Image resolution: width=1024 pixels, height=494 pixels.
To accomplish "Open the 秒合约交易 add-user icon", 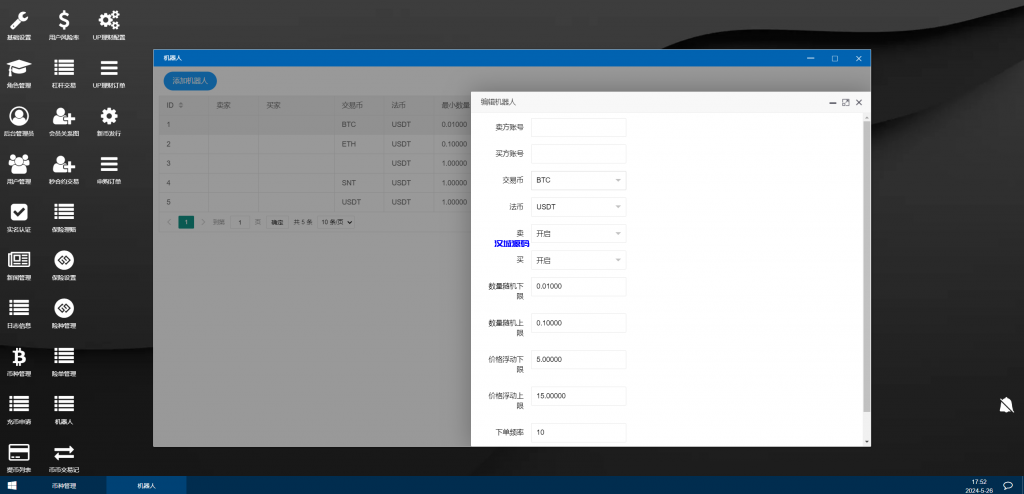I will tap(64, 163).
